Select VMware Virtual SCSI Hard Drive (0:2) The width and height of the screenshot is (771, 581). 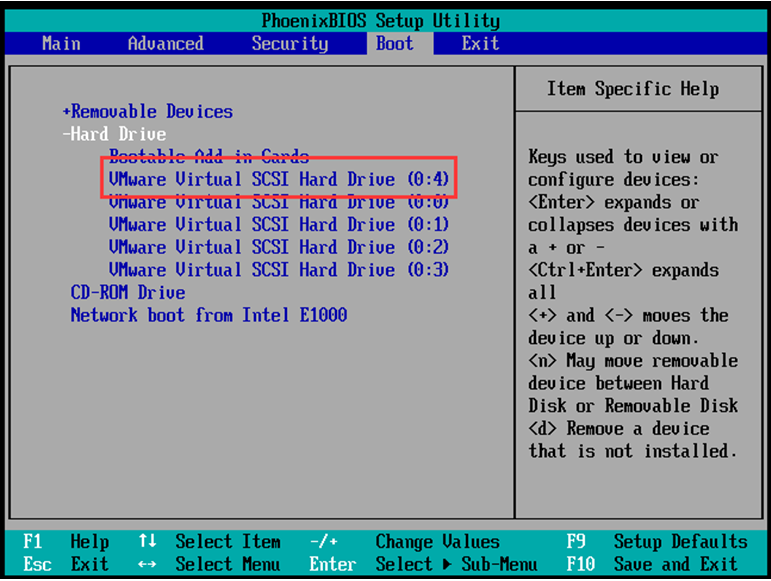[279, 247]
